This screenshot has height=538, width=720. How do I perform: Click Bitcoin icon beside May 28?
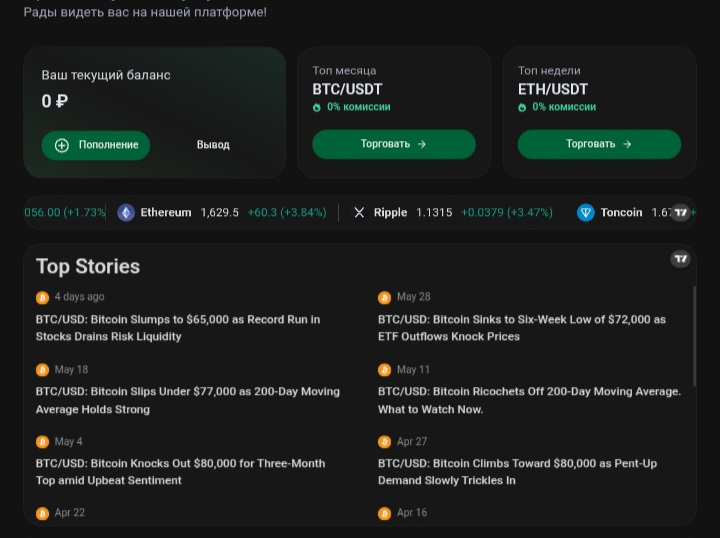[x=384, y=297]
